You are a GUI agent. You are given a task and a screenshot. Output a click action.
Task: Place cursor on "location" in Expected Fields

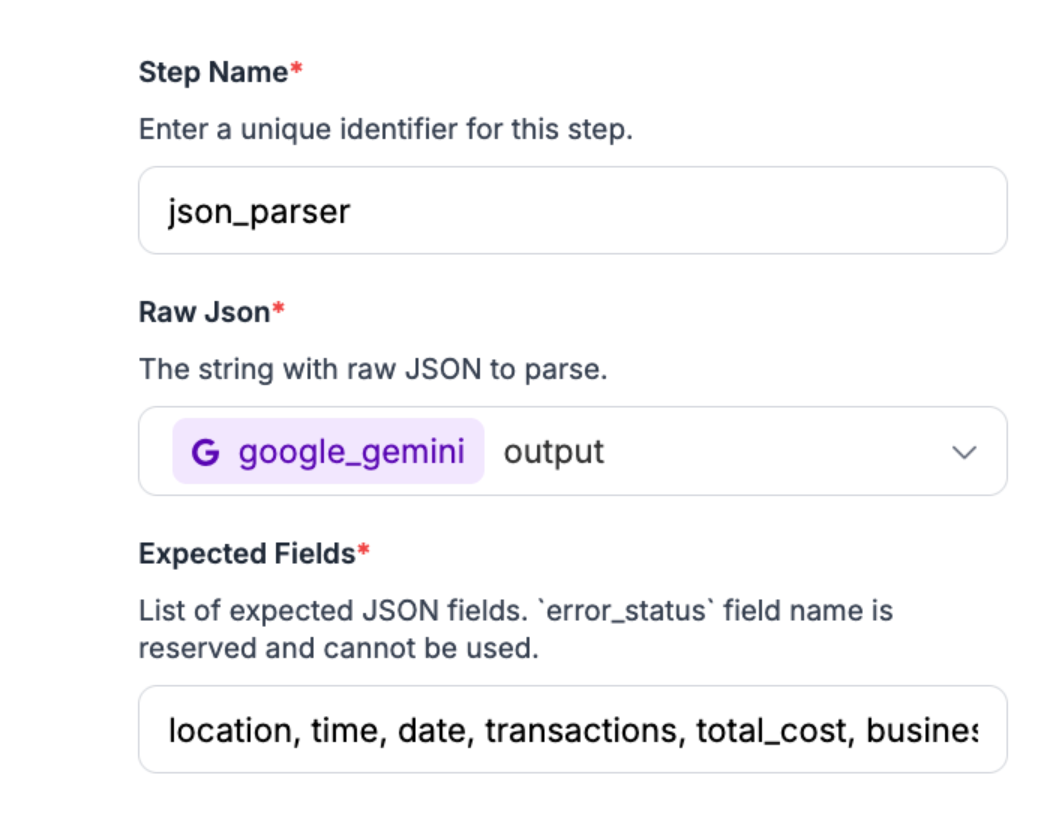[229, 731]
